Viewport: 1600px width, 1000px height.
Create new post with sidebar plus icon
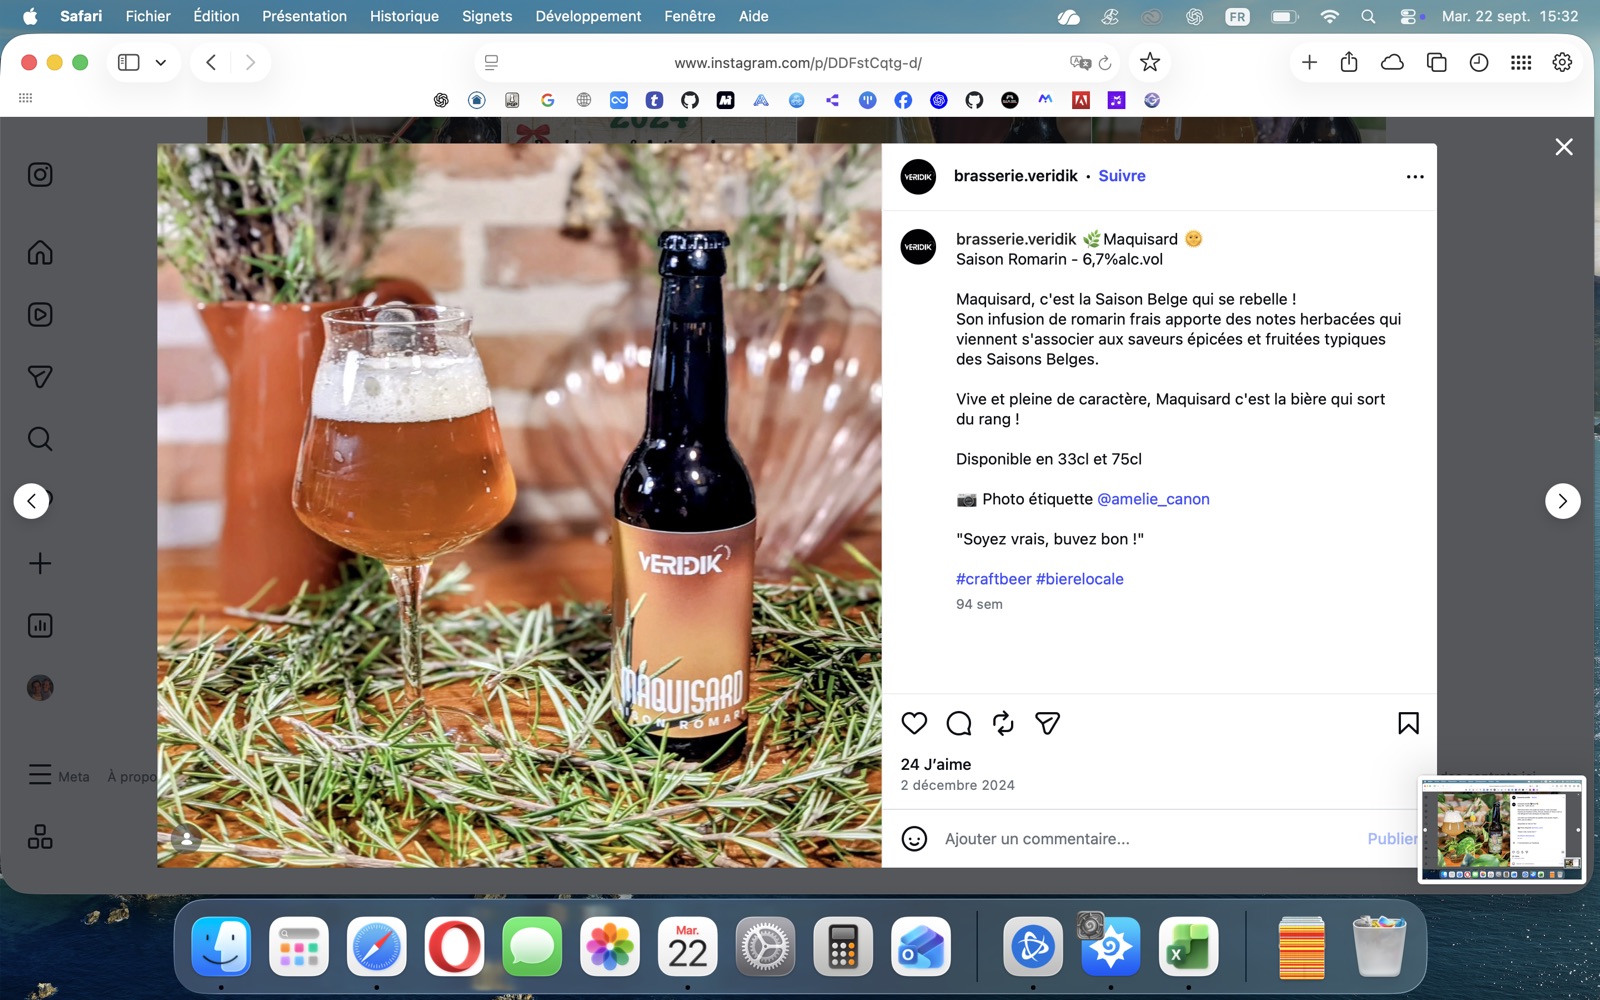(40, 563)
